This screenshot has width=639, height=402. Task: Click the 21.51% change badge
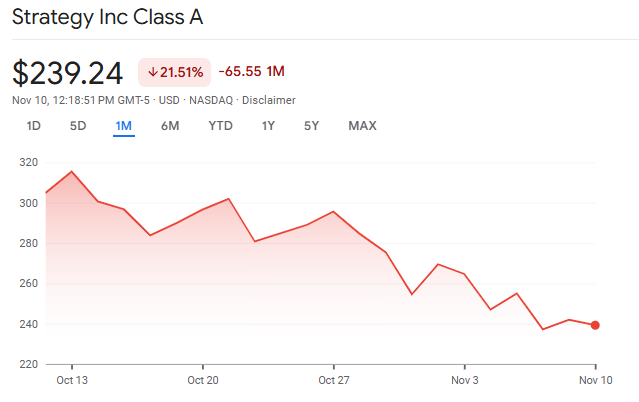coord(175,72)
